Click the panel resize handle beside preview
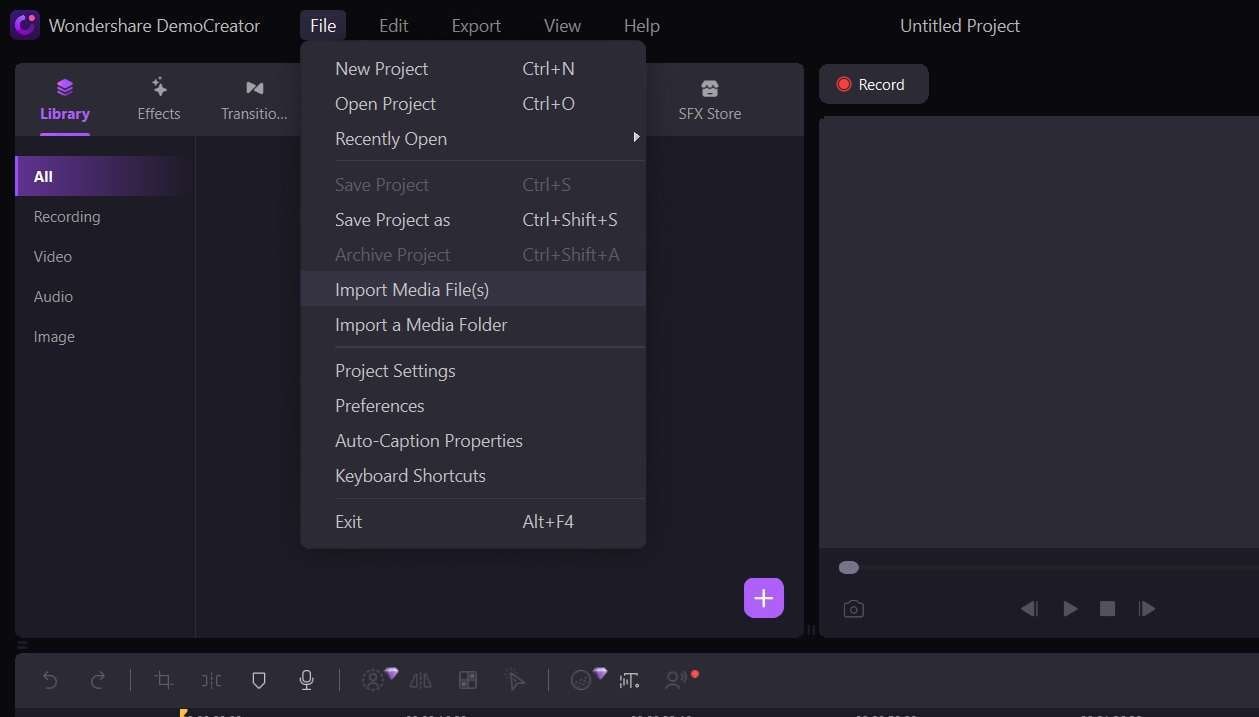Screen dimensions: 1259x717 click(x=811, y=630)
